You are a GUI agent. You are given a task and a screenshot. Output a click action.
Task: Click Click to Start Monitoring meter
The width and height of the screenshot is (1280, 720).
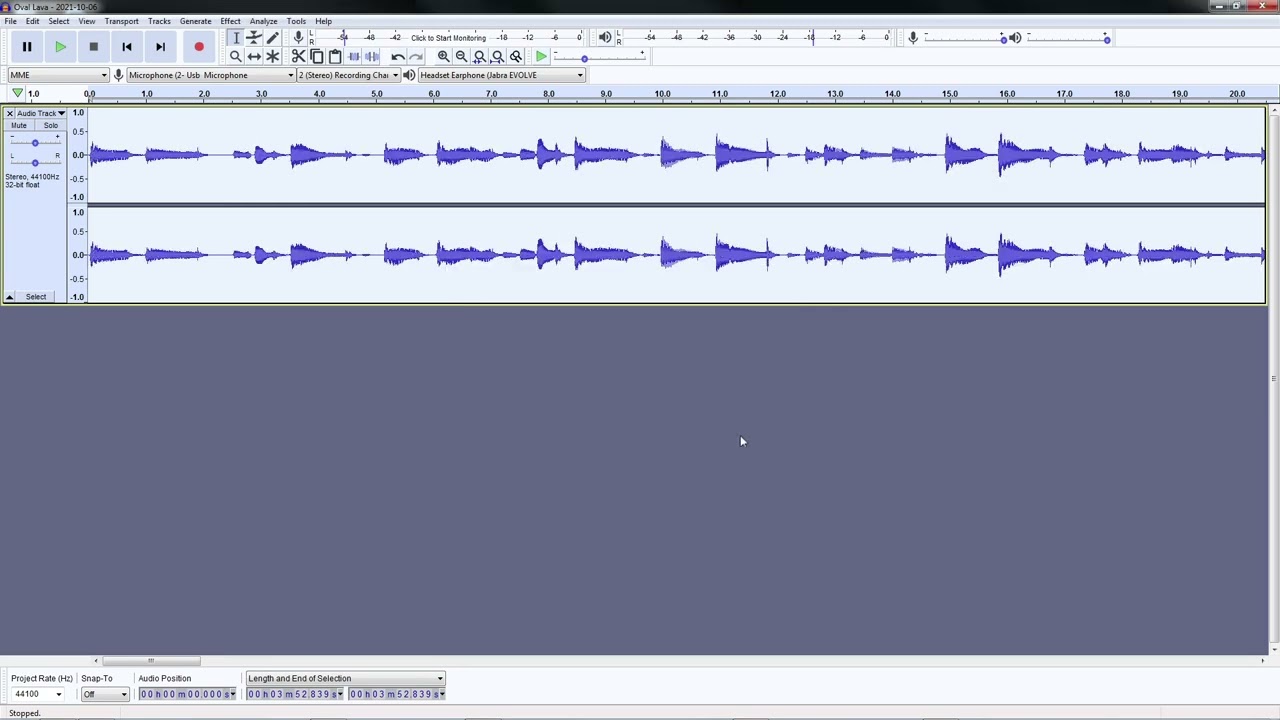pos(448,38)
